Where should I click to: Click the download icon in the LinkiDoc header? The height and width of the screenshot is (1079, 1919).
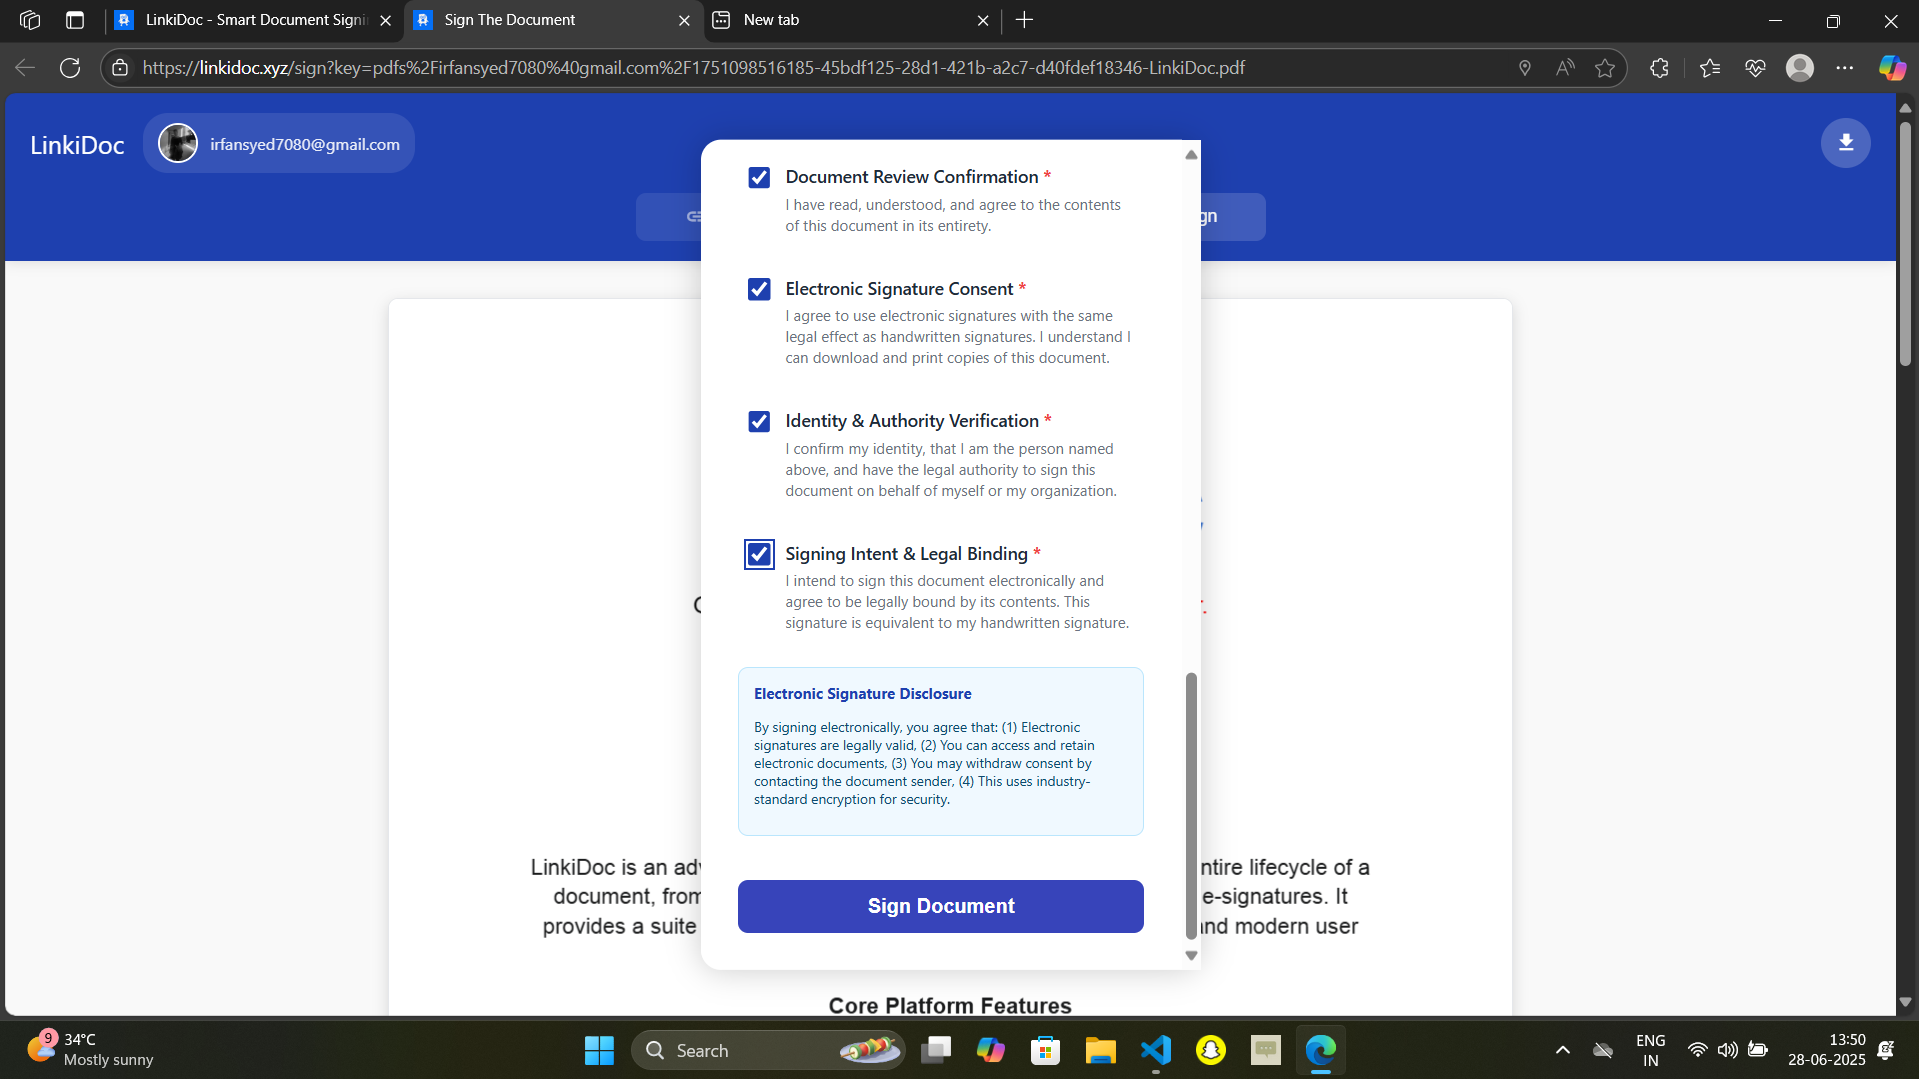click(x=1845, y=143)
